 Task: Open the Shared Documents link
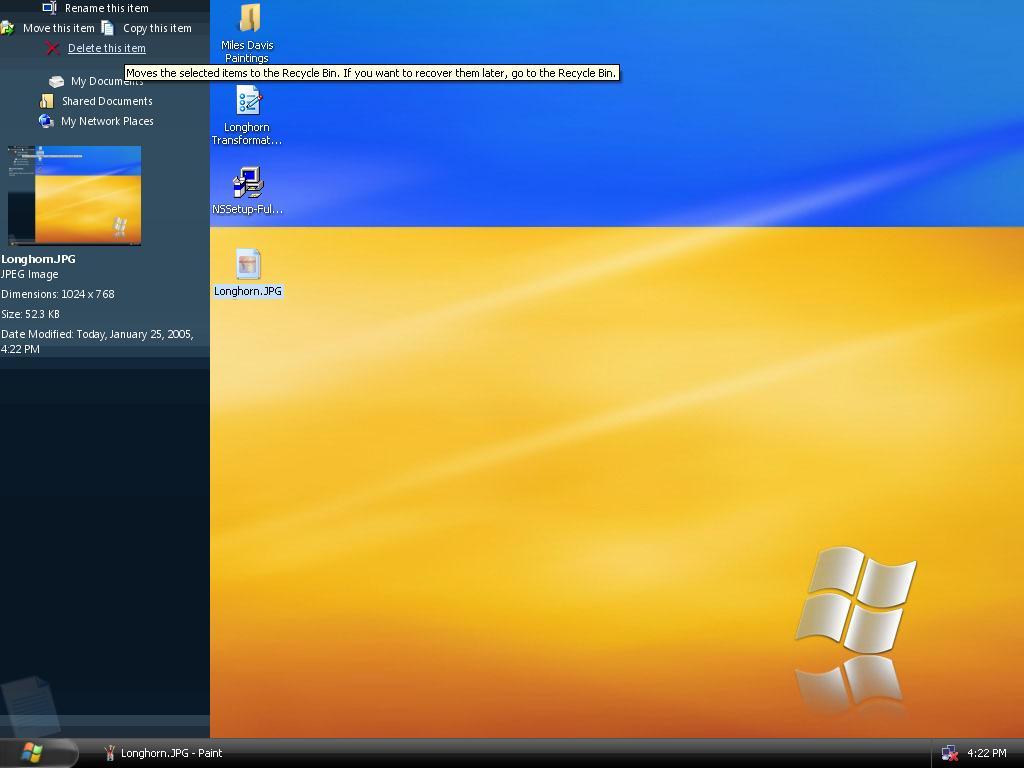[107, 101]
